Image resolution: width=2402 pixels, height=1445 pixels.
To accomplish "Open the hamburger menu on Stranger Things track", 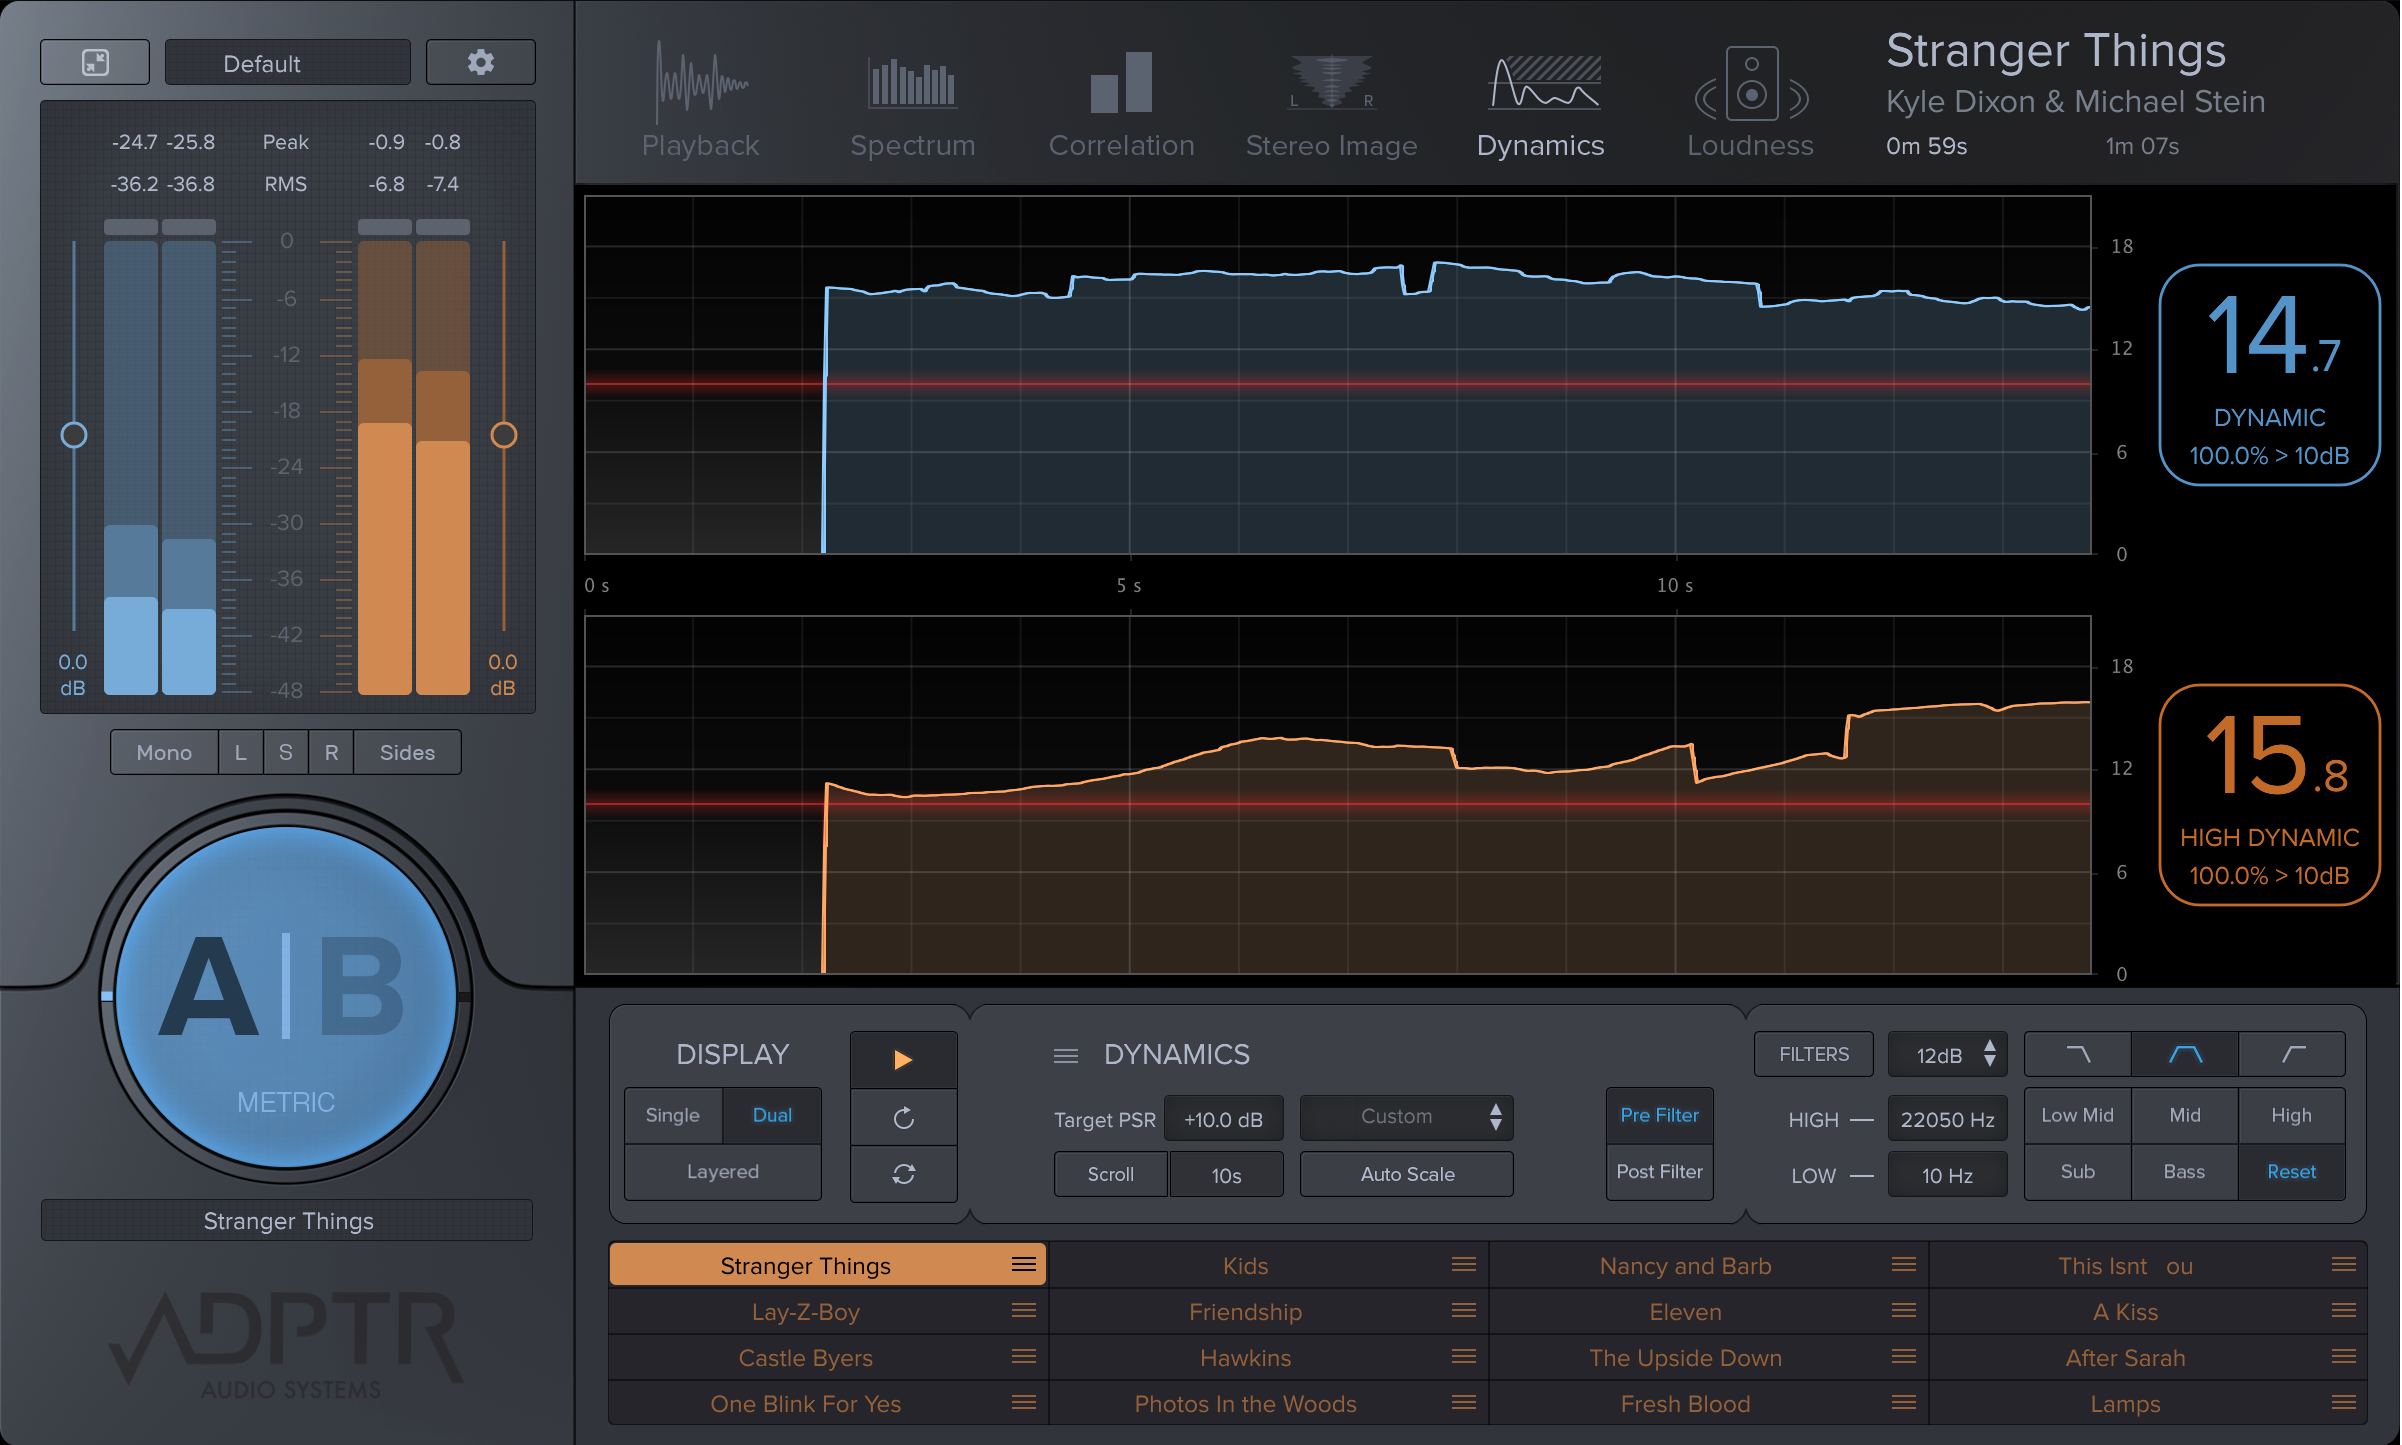I will 1022,1264.
